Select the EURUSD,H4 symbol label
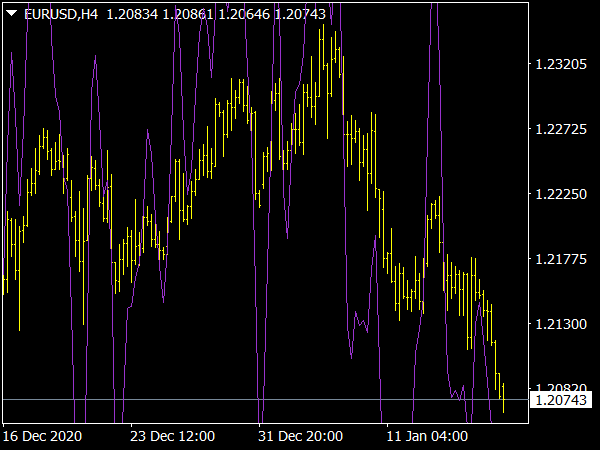 tap(61, 15)
